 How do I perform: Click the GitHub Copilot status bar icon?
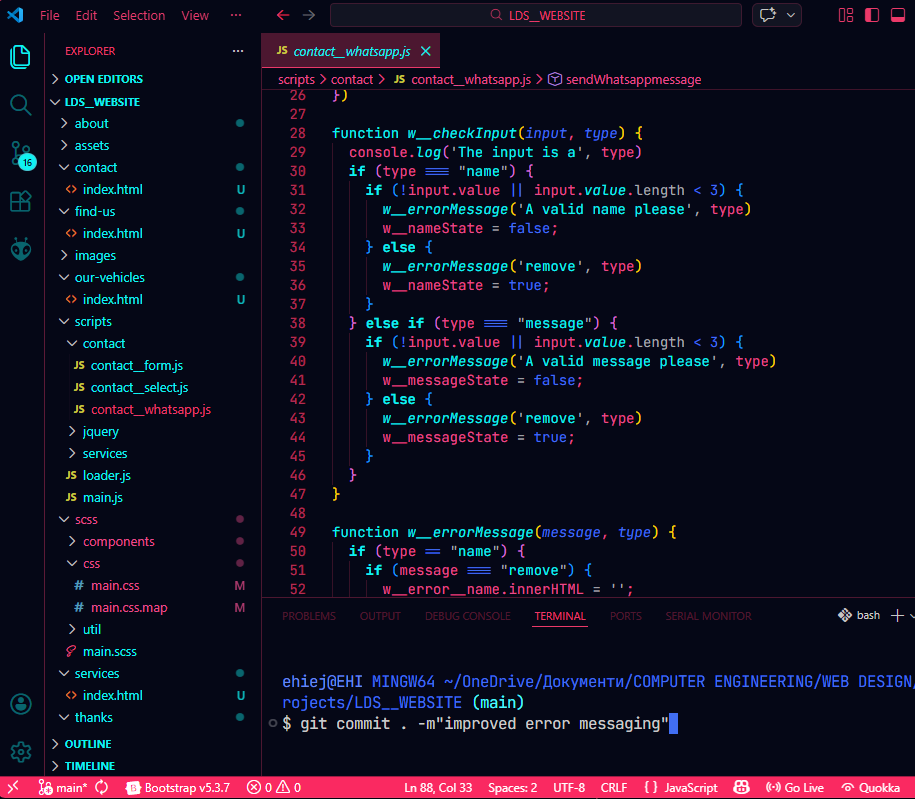[x=741, y=787]
